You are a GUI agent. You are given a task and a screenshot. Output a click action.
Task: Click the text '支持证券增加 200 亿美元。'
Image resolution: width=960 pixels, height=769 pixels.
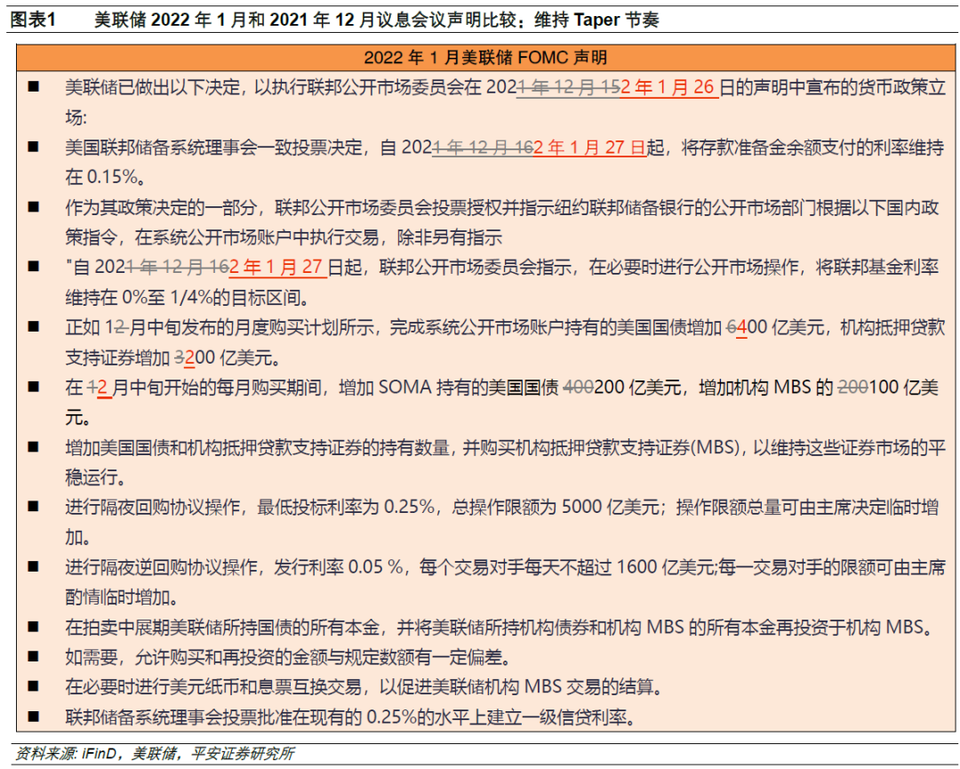click(x=173, y=358)
